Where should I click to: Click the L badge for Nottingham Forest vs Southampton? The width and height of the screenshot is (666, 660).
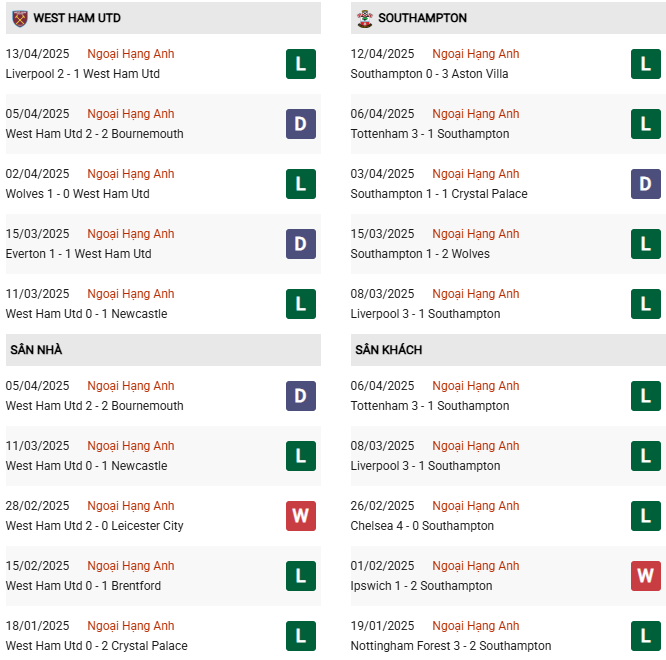point(645,636)
